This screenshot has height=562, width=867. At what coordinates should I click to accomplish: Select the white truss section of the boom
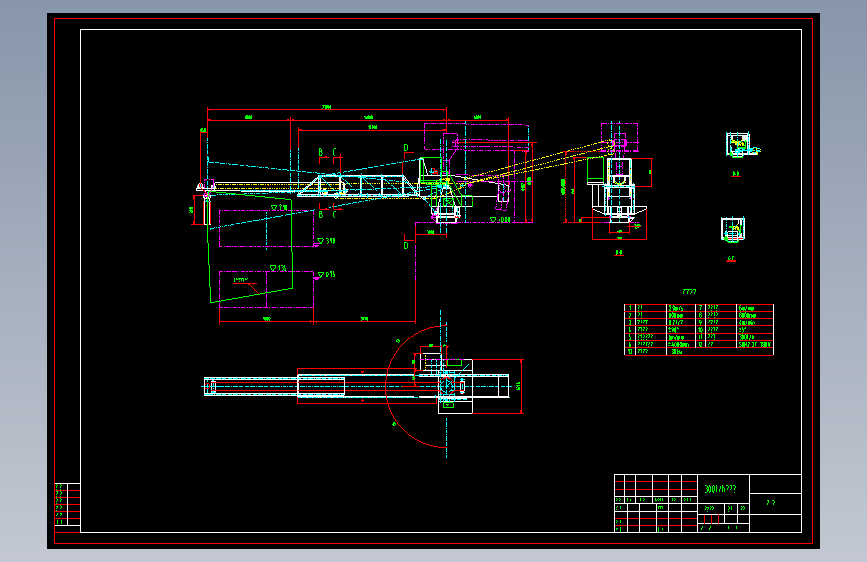(359, 185)
